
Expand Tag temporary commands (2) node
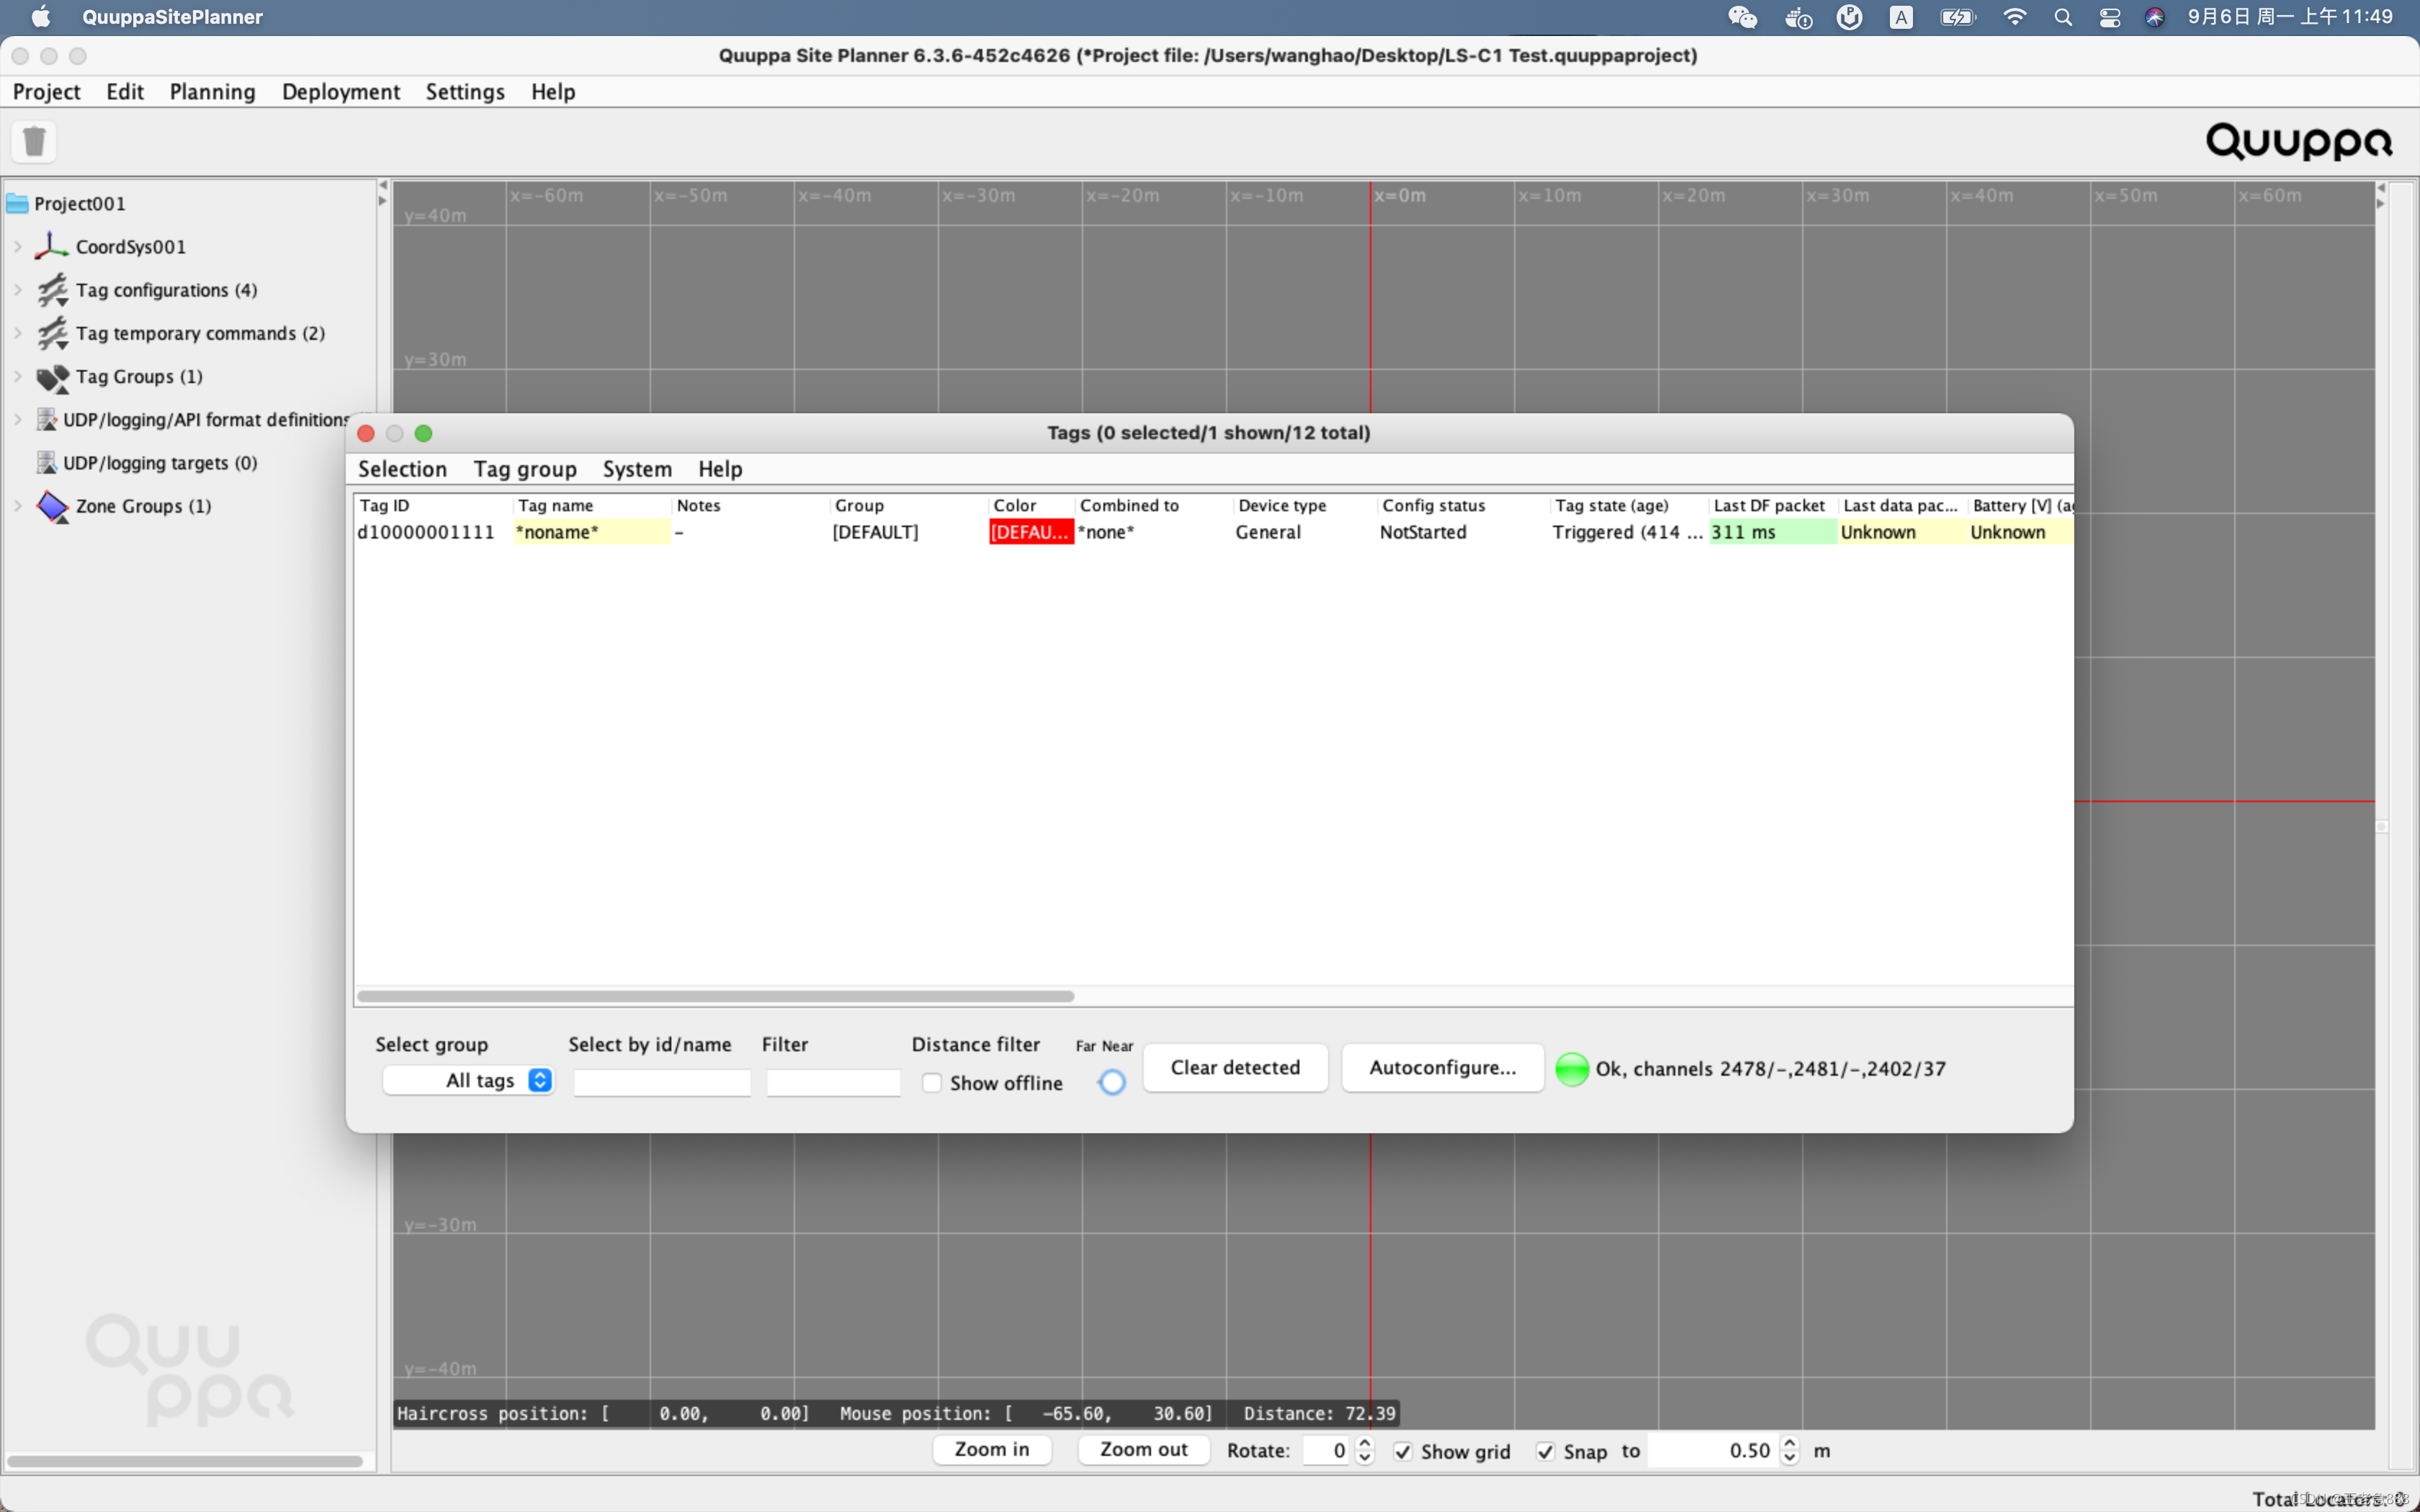tap(18, 333)
